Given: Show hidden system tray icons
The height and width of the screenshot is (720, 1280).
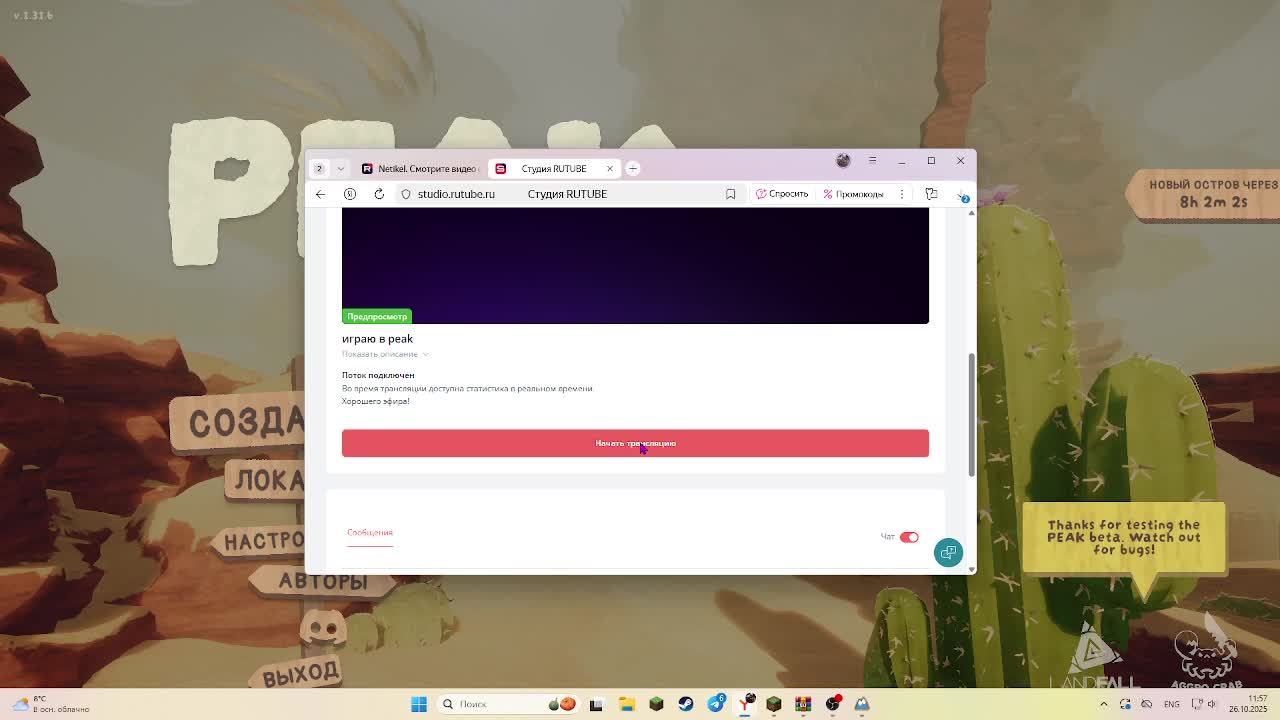Looking at the screenshot, I should pos(1104,704).
